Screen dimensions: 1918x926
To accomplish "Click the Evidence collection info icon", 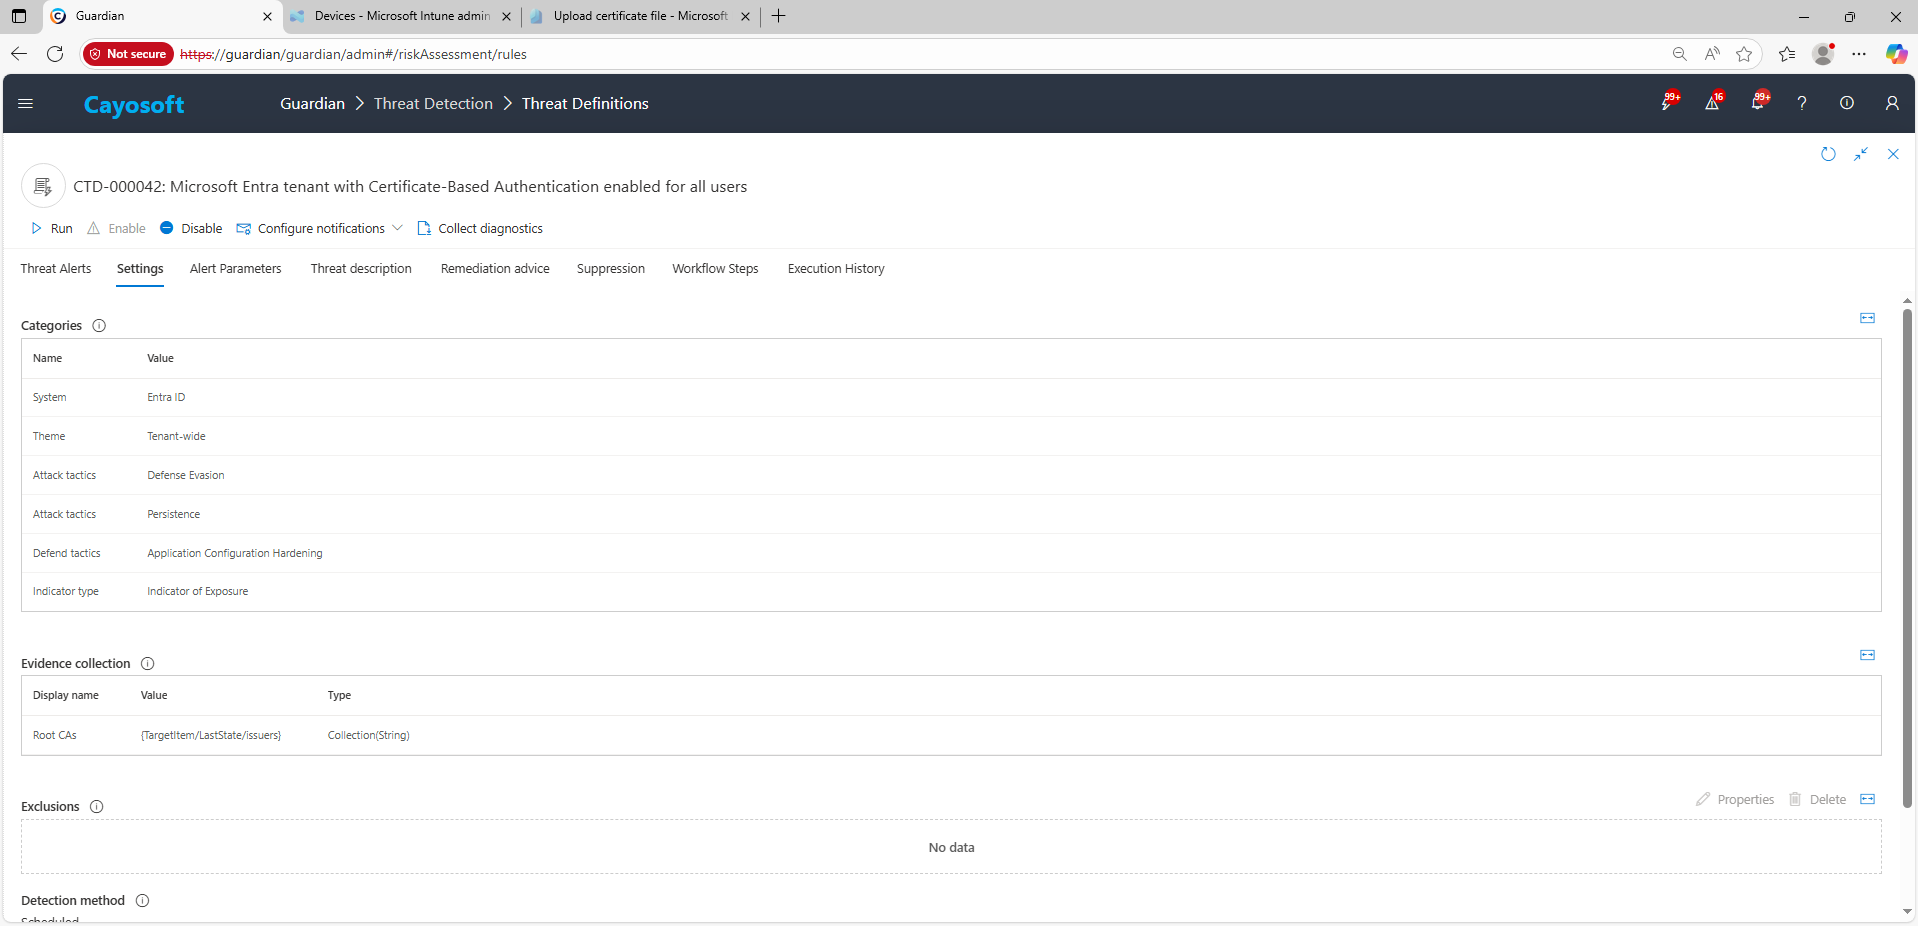I will click(x=148, y=664).
